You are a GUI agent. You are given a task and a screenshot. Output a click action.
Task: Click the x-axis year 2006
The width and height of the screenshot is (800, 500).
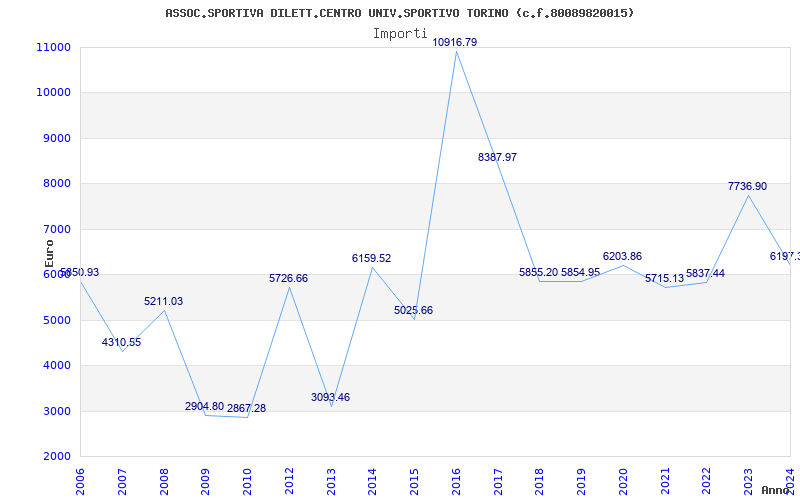pyautogui.click(x=81, y=482)
